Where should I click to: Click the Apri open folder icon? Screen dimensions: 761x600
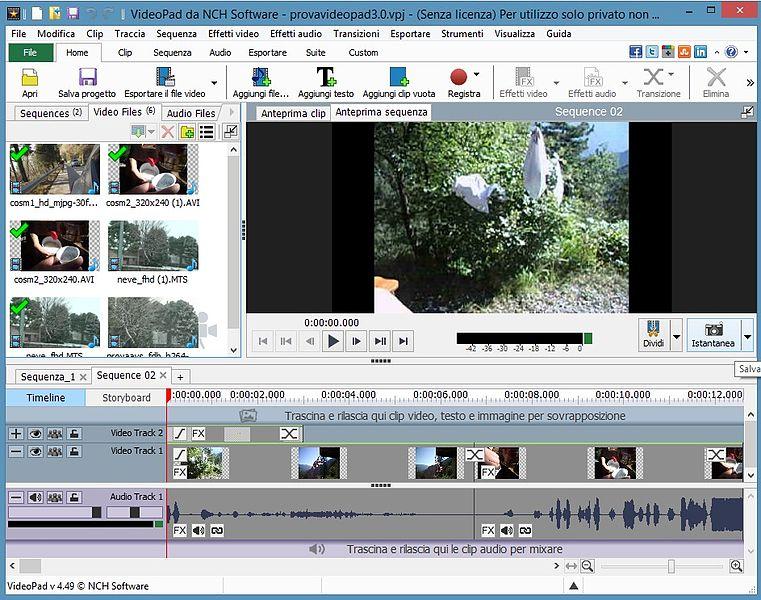pos(30,78)
